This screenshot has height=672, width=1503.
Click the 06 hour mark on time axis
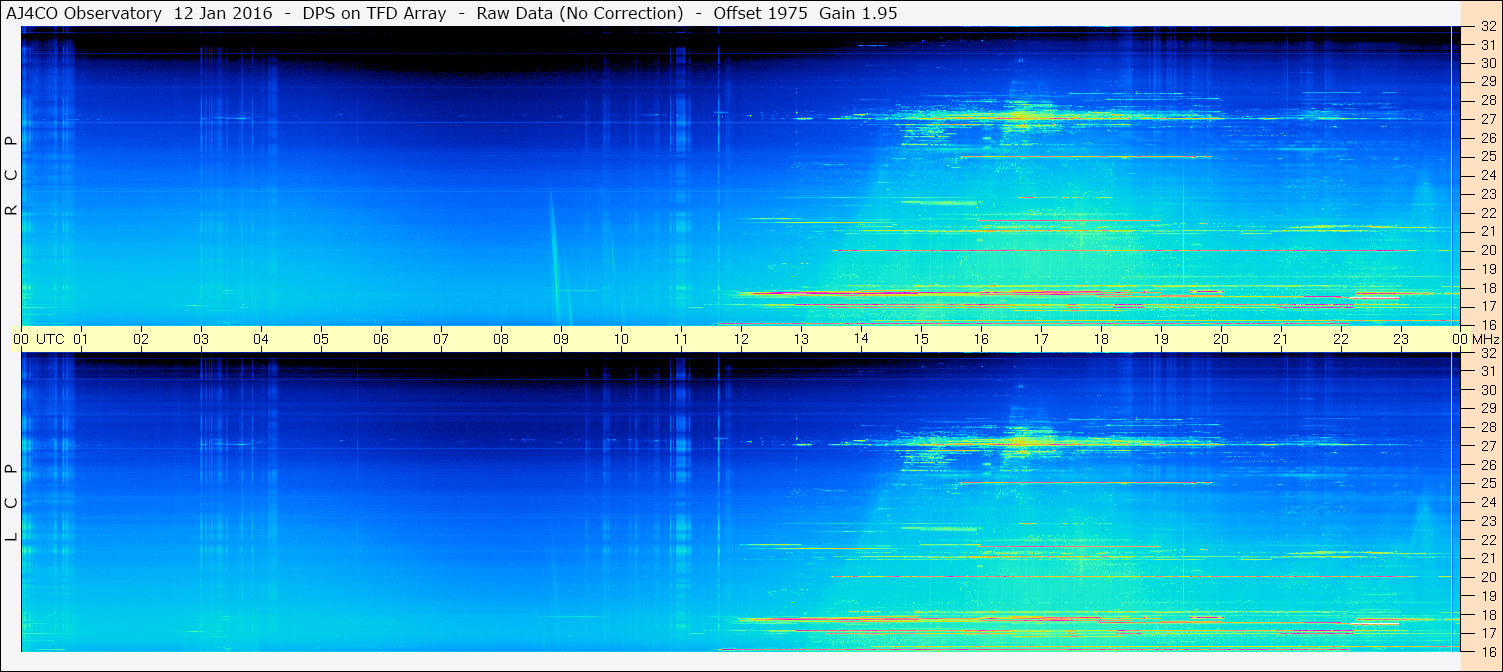381,339
